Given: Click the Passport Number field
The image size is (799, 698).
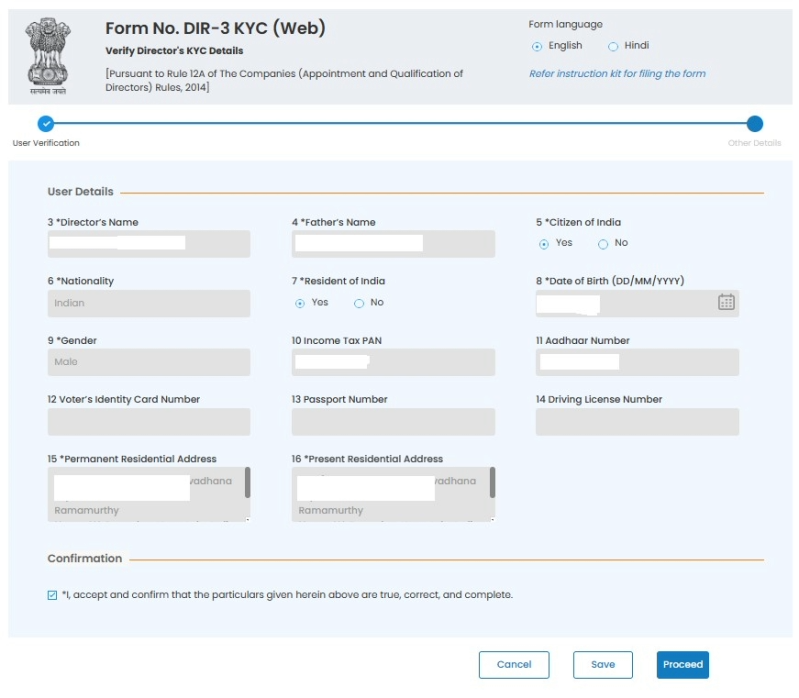Looking at the screenshot, I should coord(393,421).
